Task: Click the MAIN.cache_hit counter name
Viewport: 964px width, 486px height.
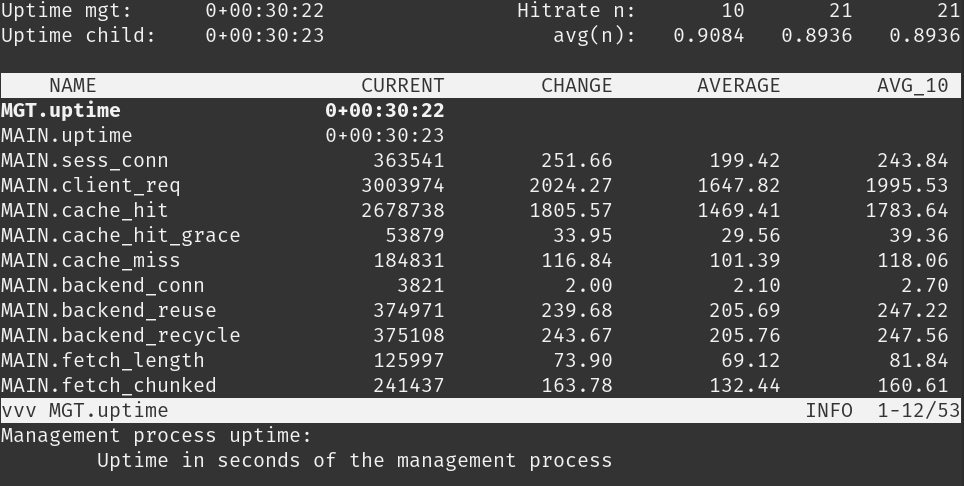Action: click(85, 211)
